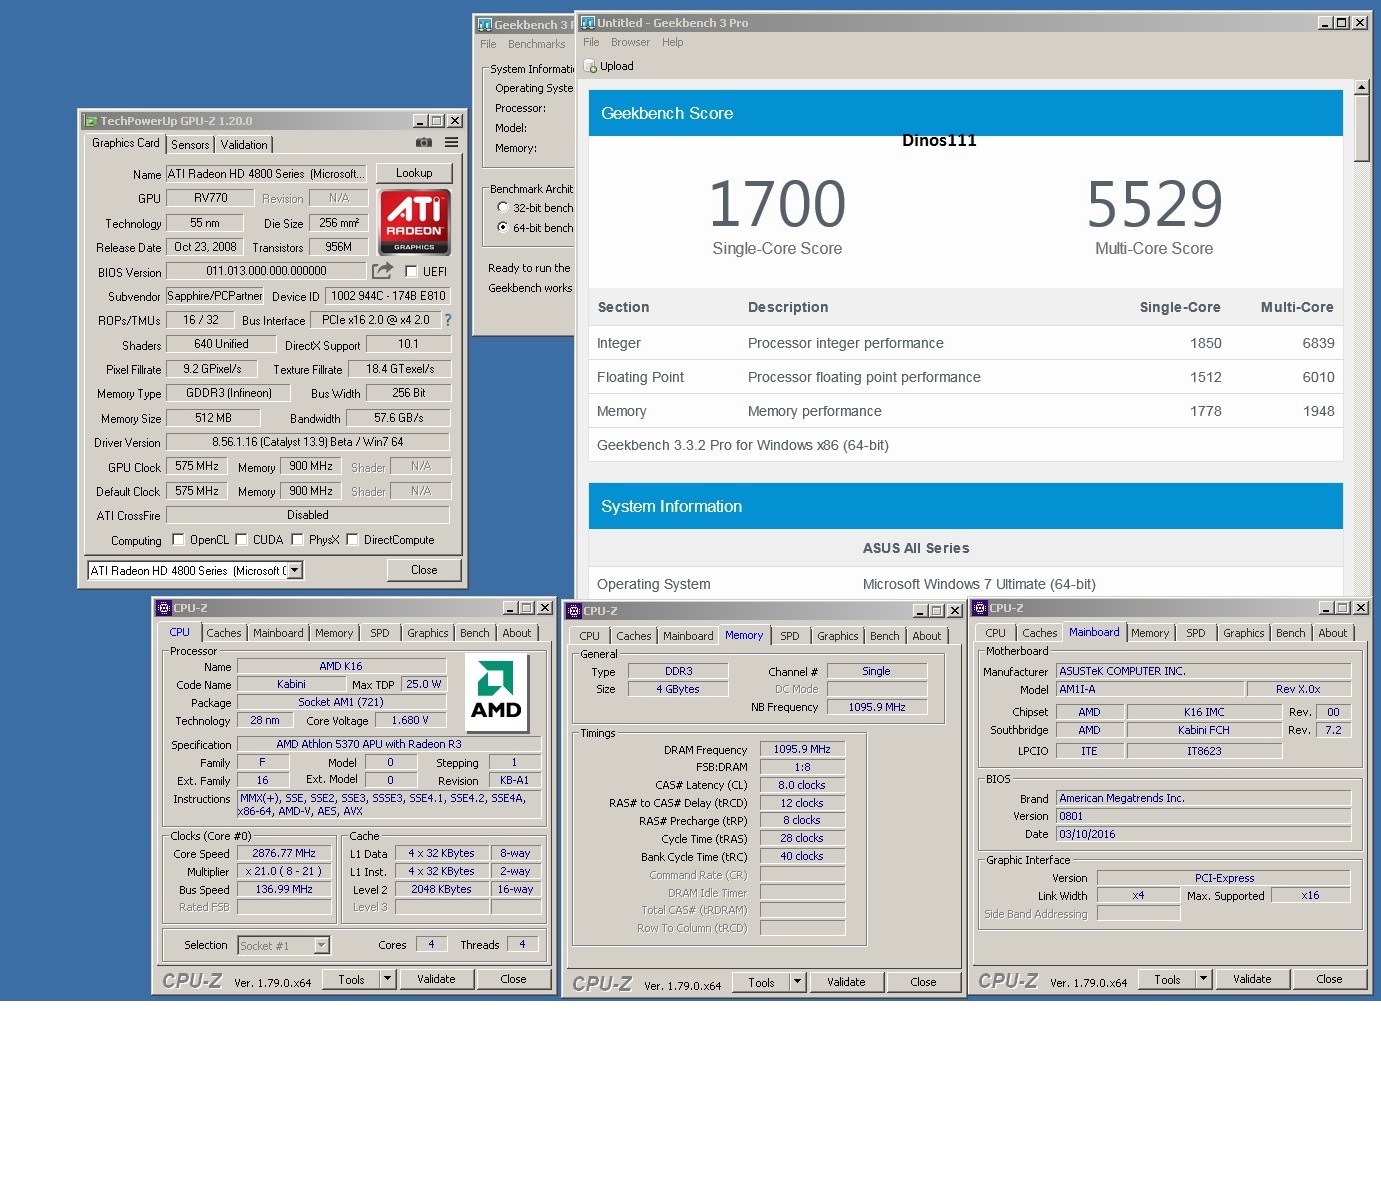Toggle the OpenCL checkbox
Screen dimensions: 1381x1199
pos(178,539)
